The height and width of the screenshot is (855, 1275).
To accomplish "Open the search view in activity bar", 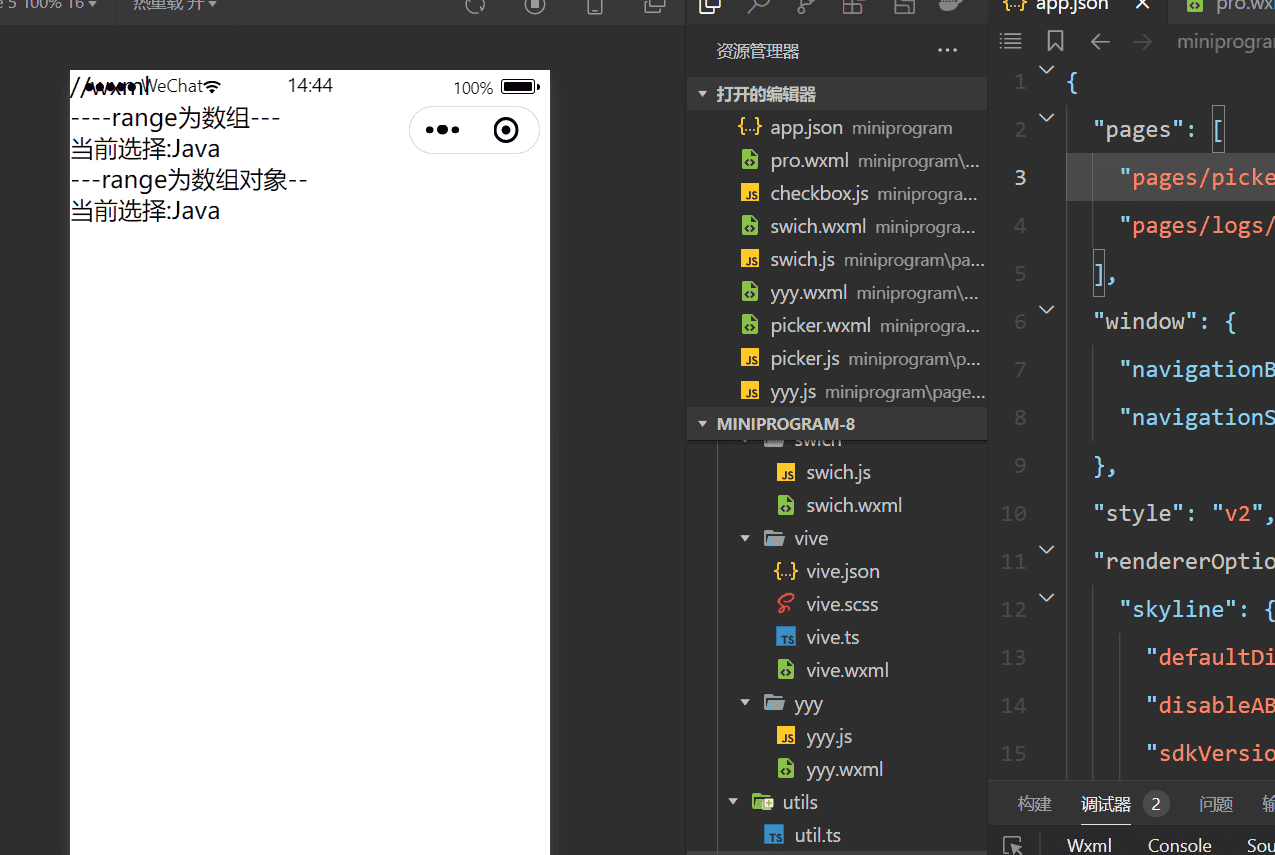I will point(758,6).
